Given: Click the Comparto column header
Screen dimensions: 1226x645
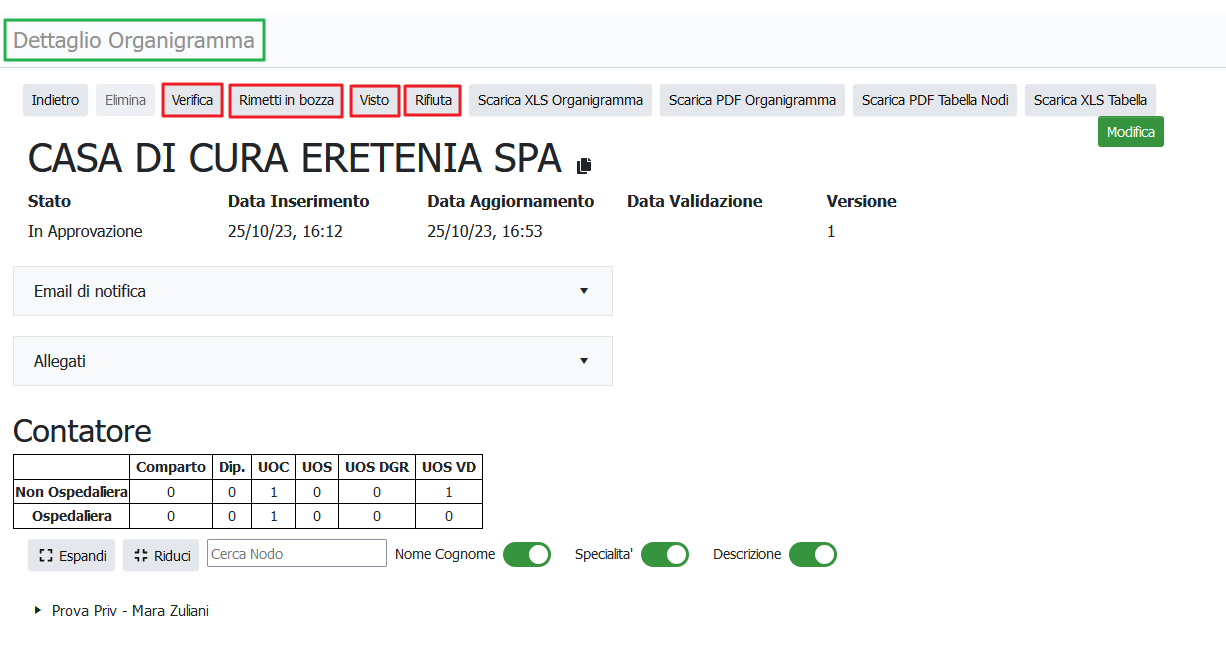Looking at the screenshot, I should point(171,467).
